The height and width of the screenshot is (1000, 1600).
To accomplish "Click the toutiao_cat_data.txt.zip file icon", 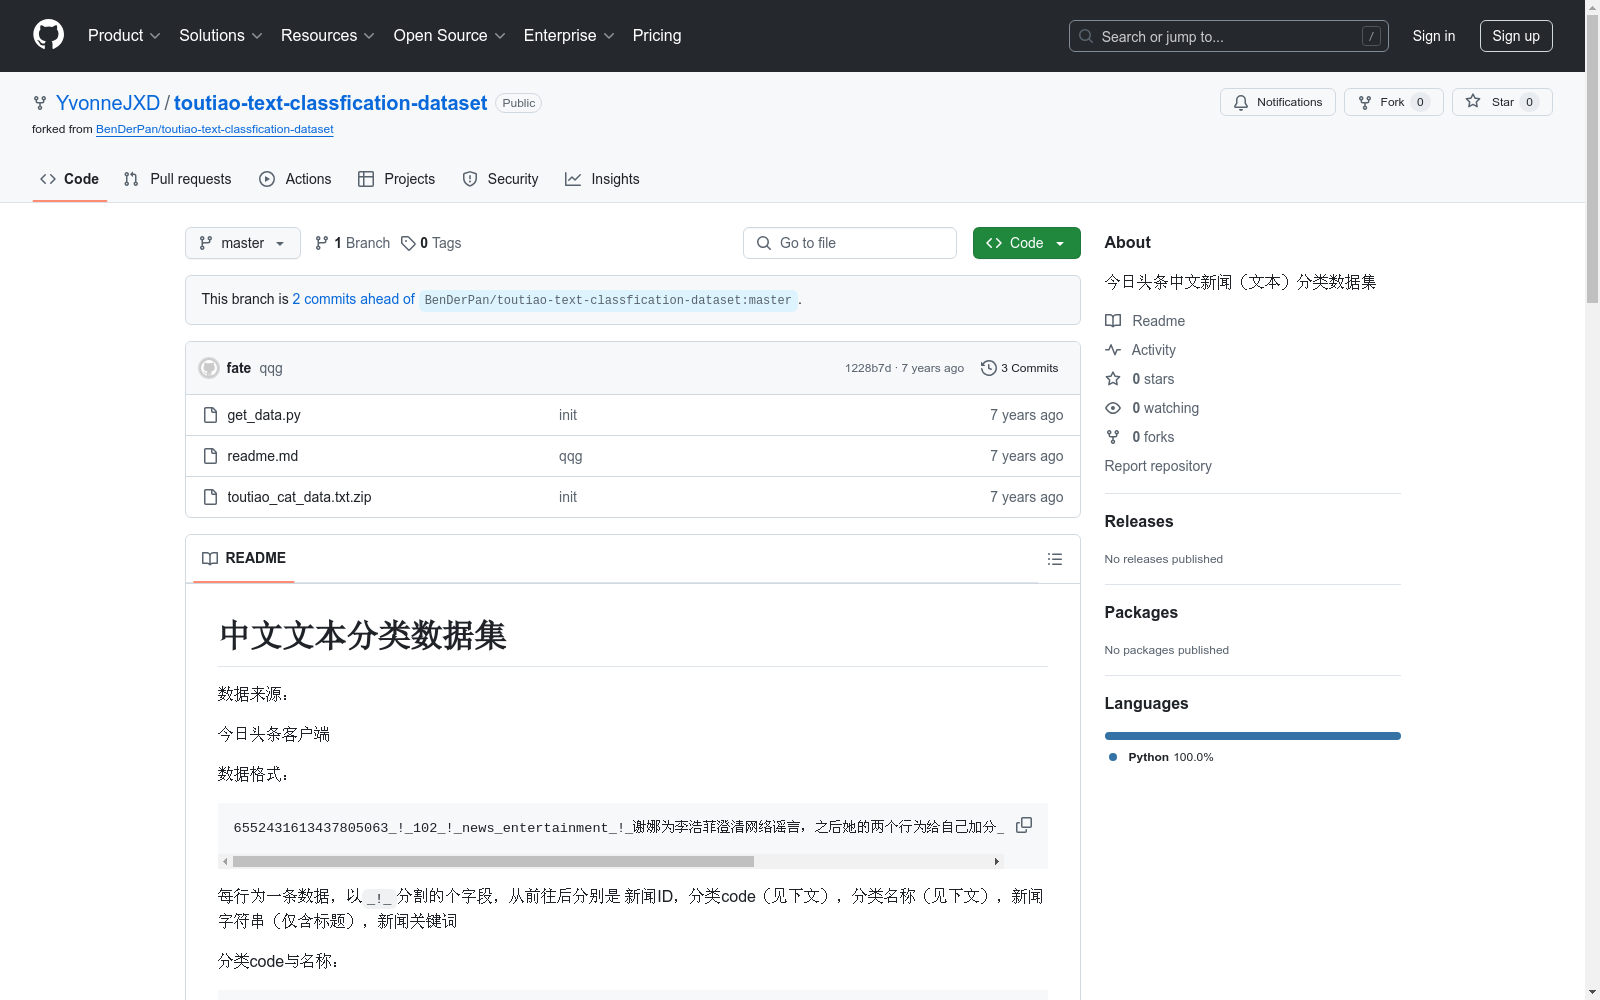I will [210, 497].
